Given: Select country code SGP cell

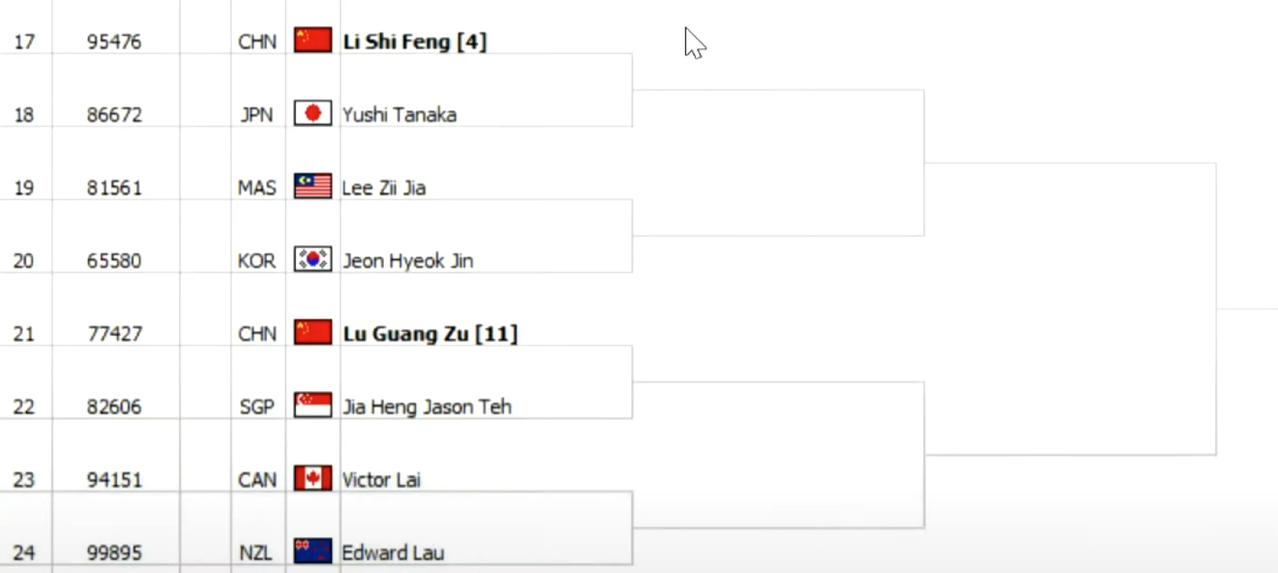Looking at the screenshot, I should click(x=257, y=407).
